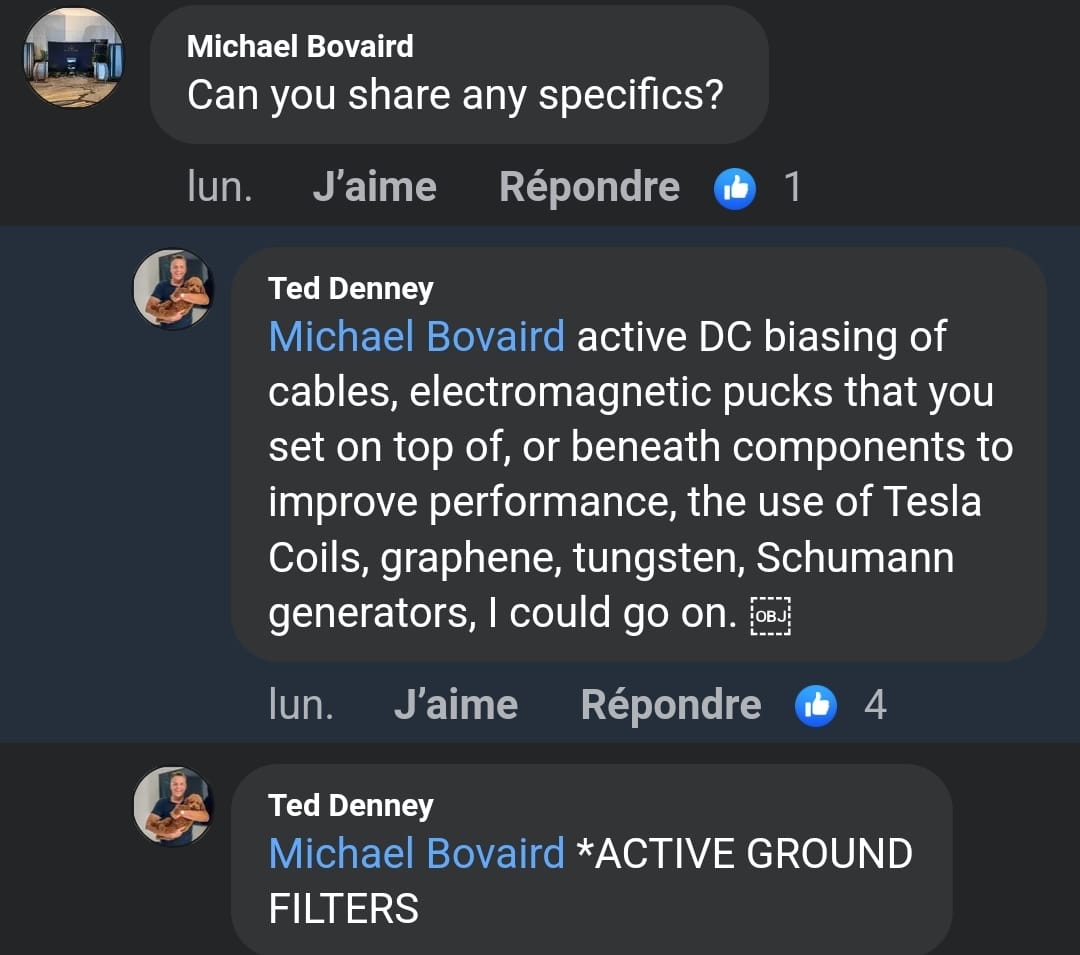Click the Ted Denney name above the DC biasing reply

(351, 289)
